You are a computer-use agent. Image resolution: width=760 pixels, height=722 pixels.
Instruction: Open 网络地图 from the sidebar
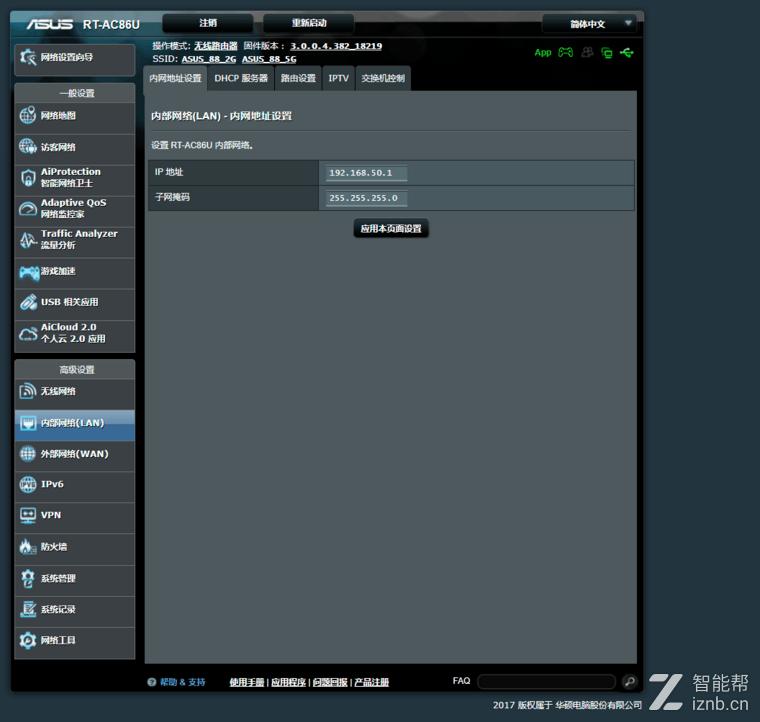click(x=74, y=116)
